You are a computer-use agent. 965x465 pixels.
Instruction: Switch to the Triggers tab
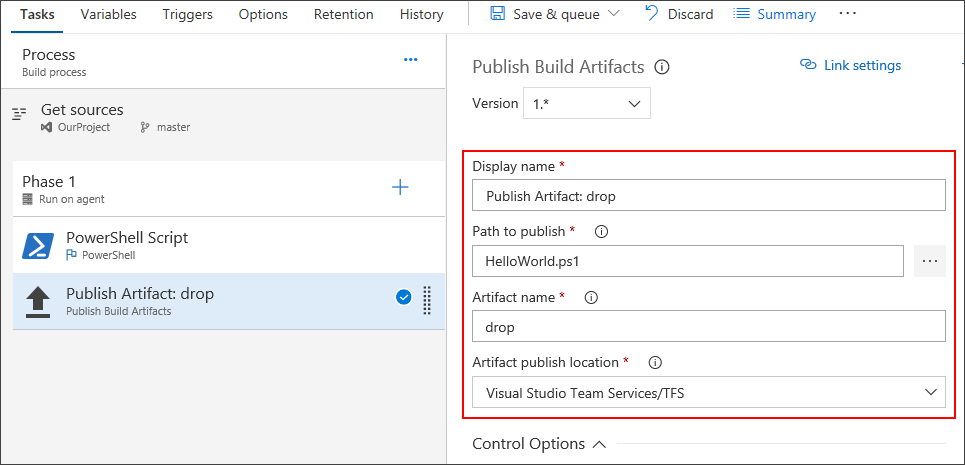[188, 14]
